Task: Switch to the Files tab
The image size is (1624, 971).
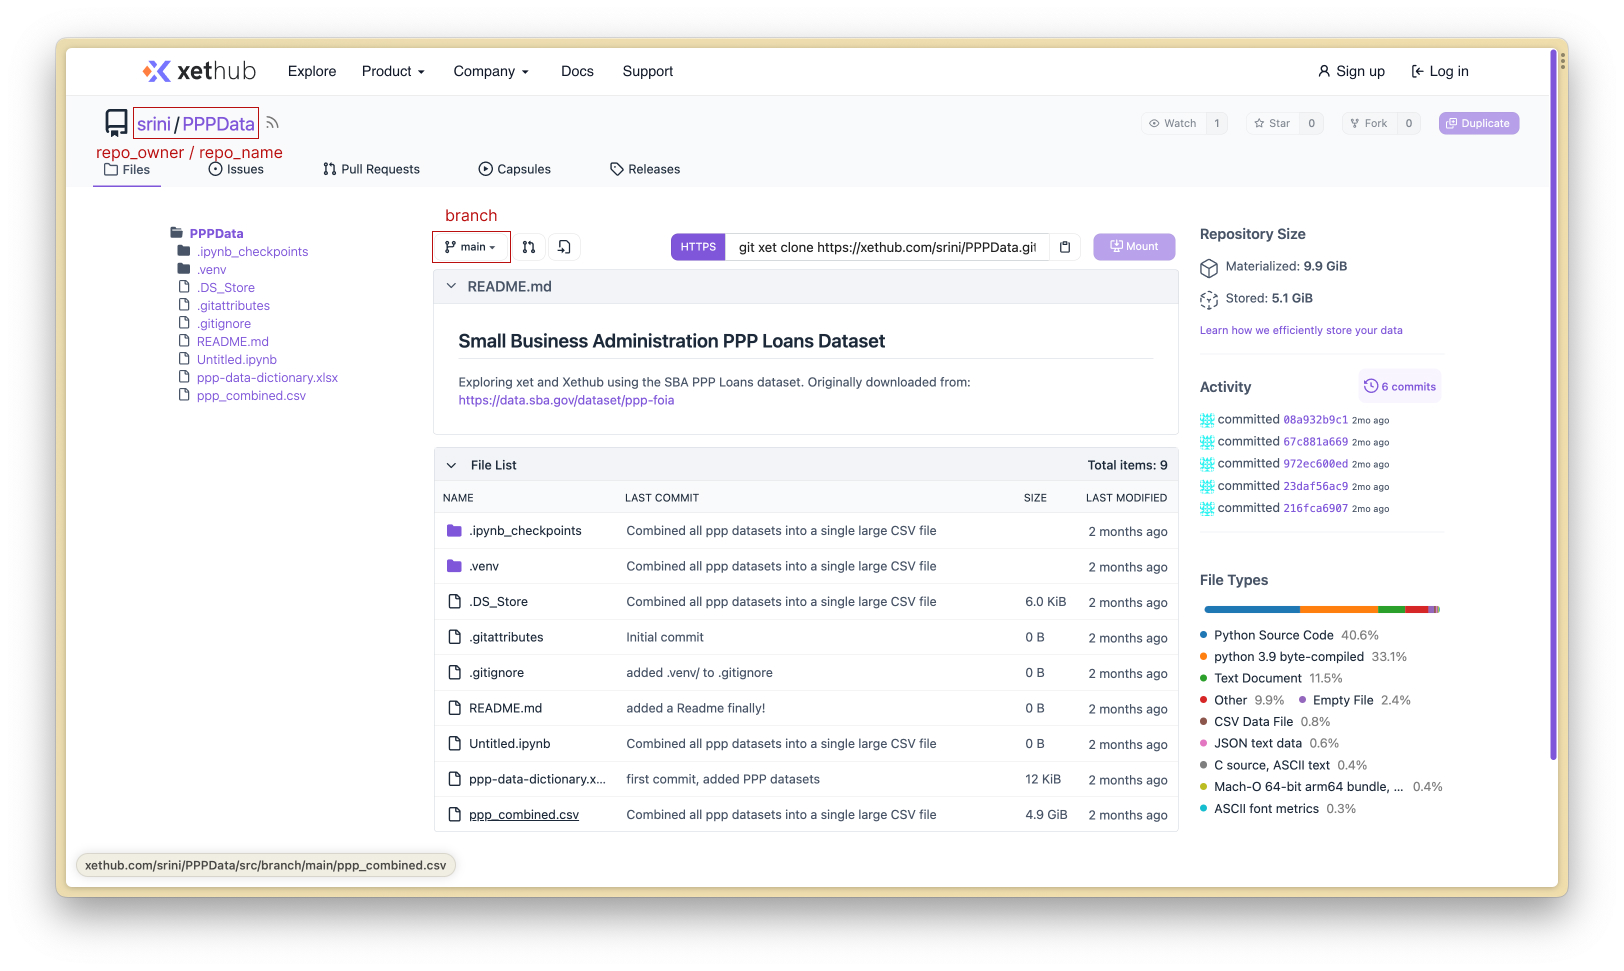Action: click(x=127, y=170)
